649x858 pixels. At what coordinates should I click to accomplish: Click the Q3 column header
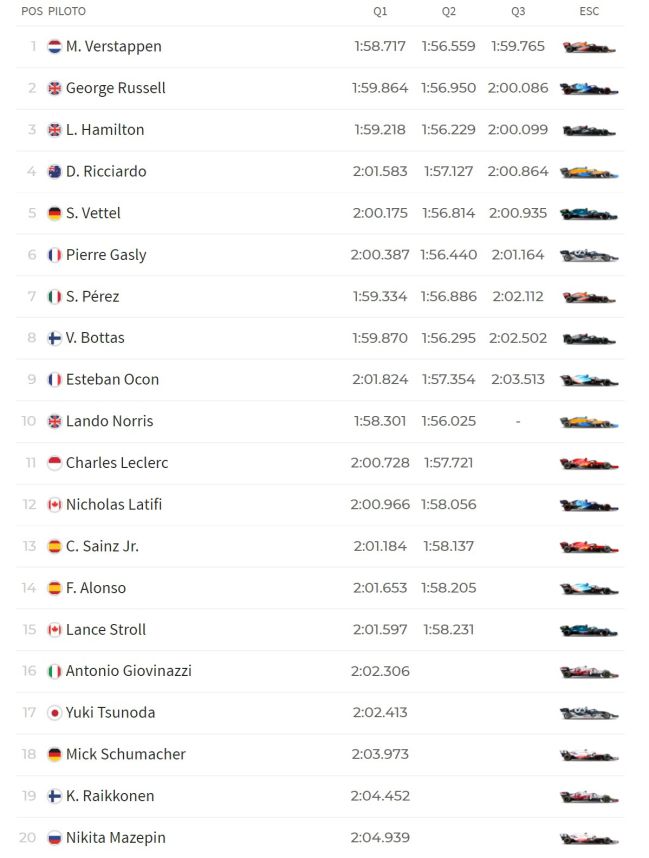click(518, 12)
